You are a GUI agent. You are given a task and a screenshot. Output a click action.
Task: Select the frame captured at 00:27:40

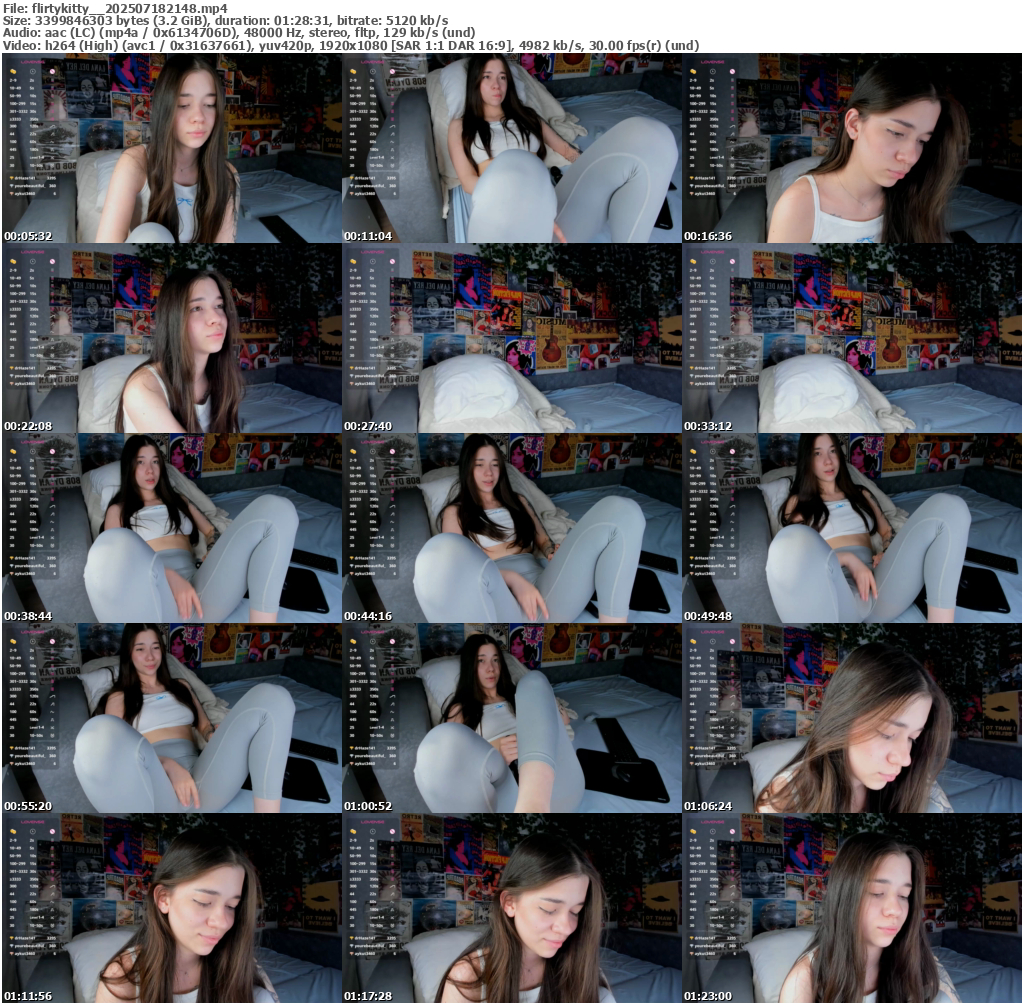512,338
